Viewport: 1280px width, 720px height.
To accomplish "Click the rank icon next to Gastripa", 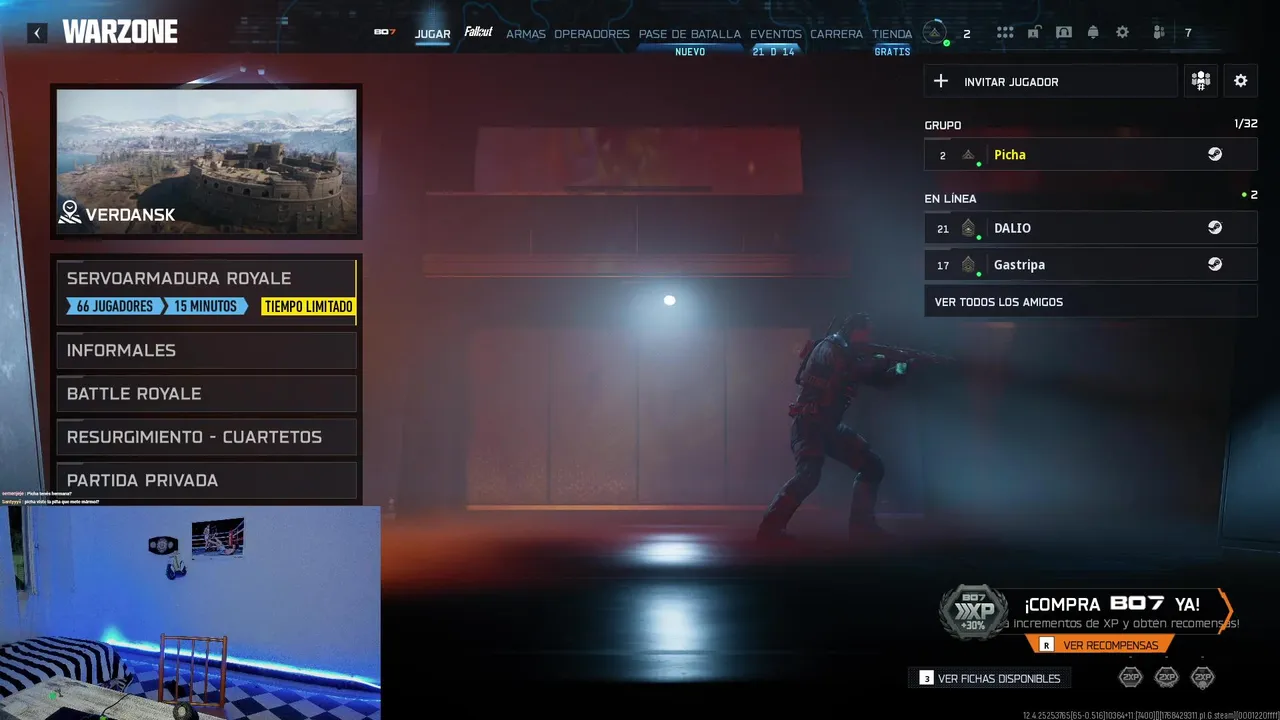I will [x=968, y=265].
